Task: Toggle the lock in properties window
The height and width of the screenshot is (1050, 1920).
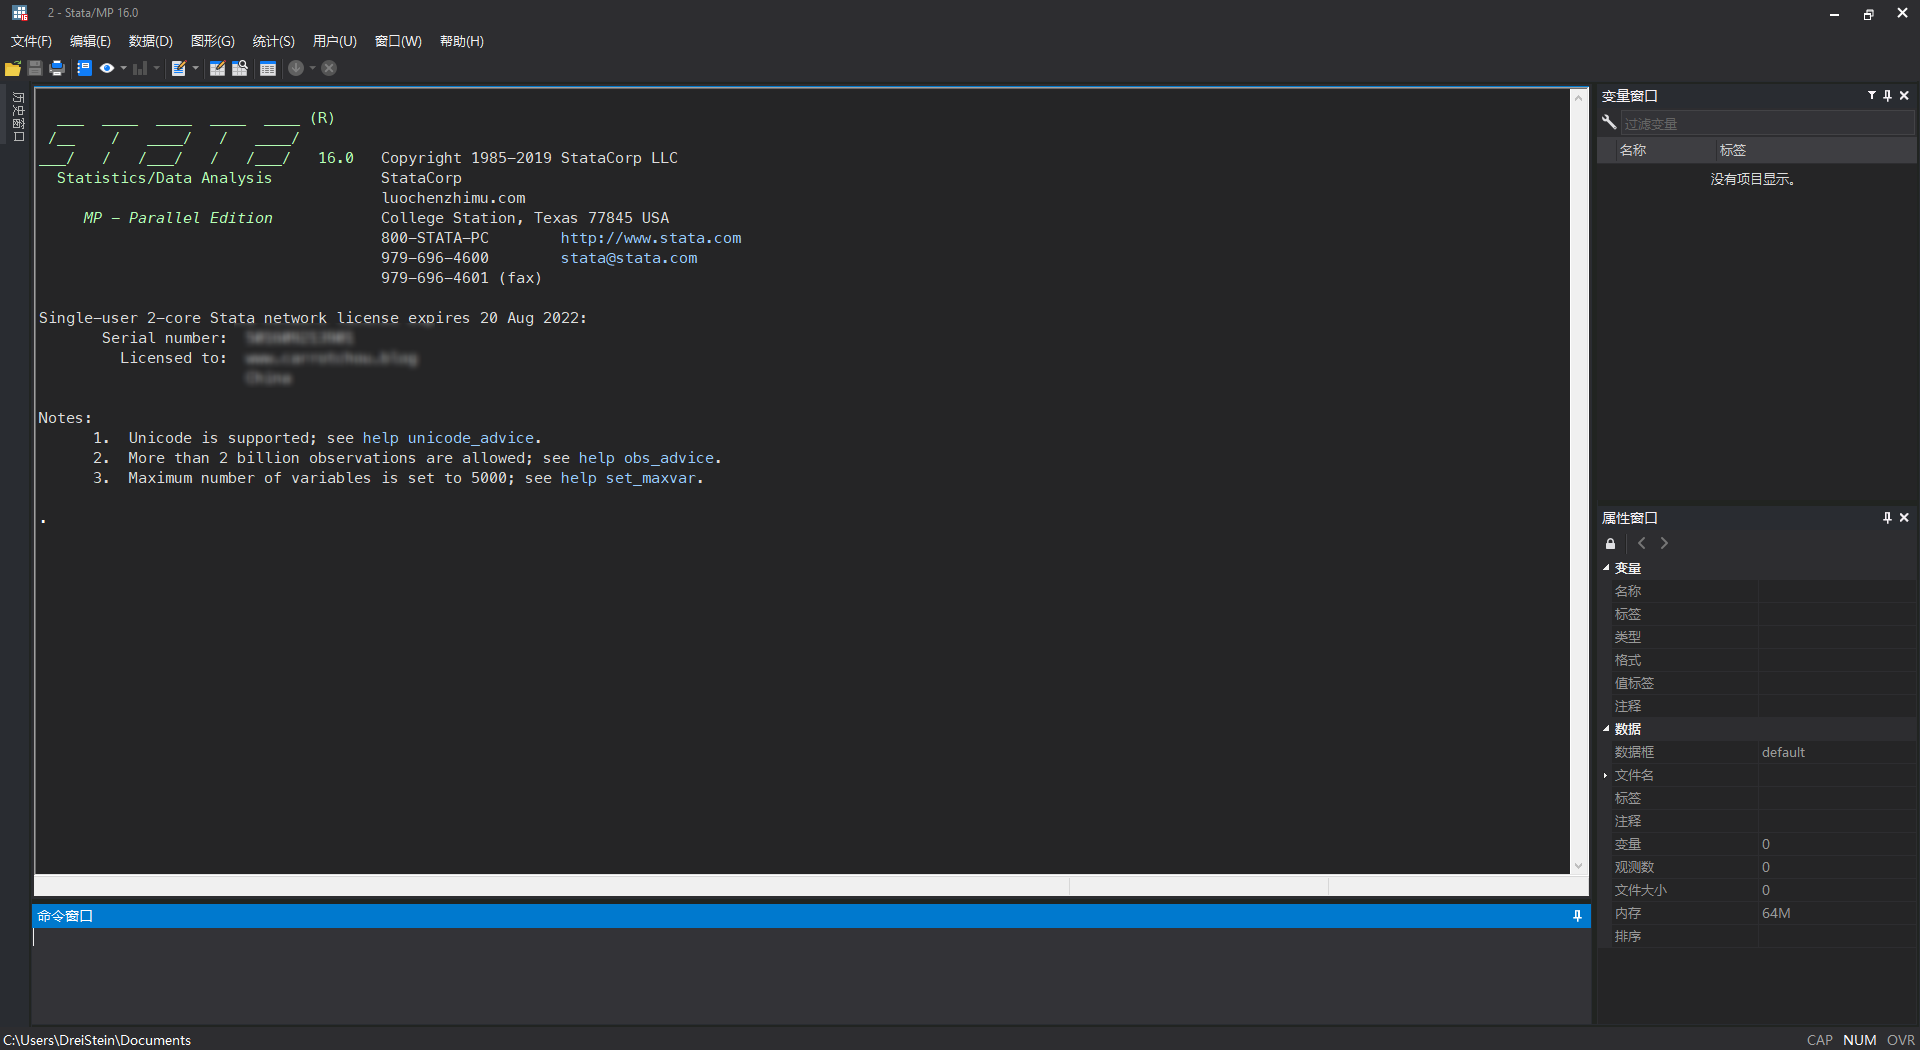Action: tap(1610, 544)
